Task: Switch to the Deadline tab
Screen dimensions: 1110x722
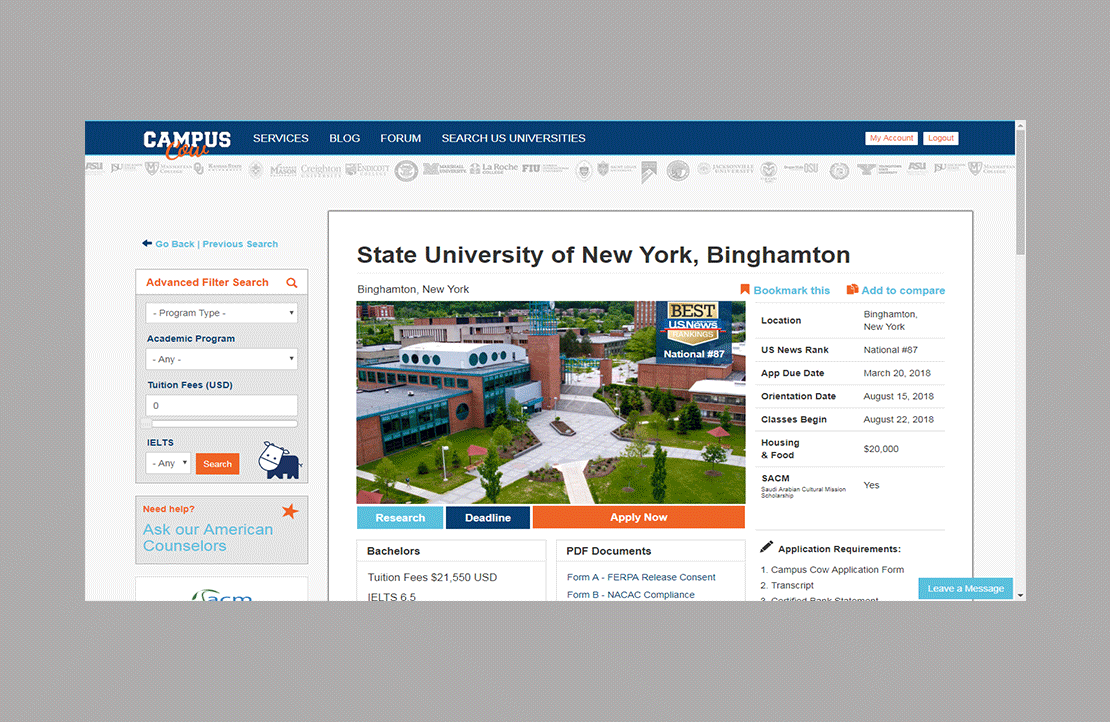Action: [488, 517]
